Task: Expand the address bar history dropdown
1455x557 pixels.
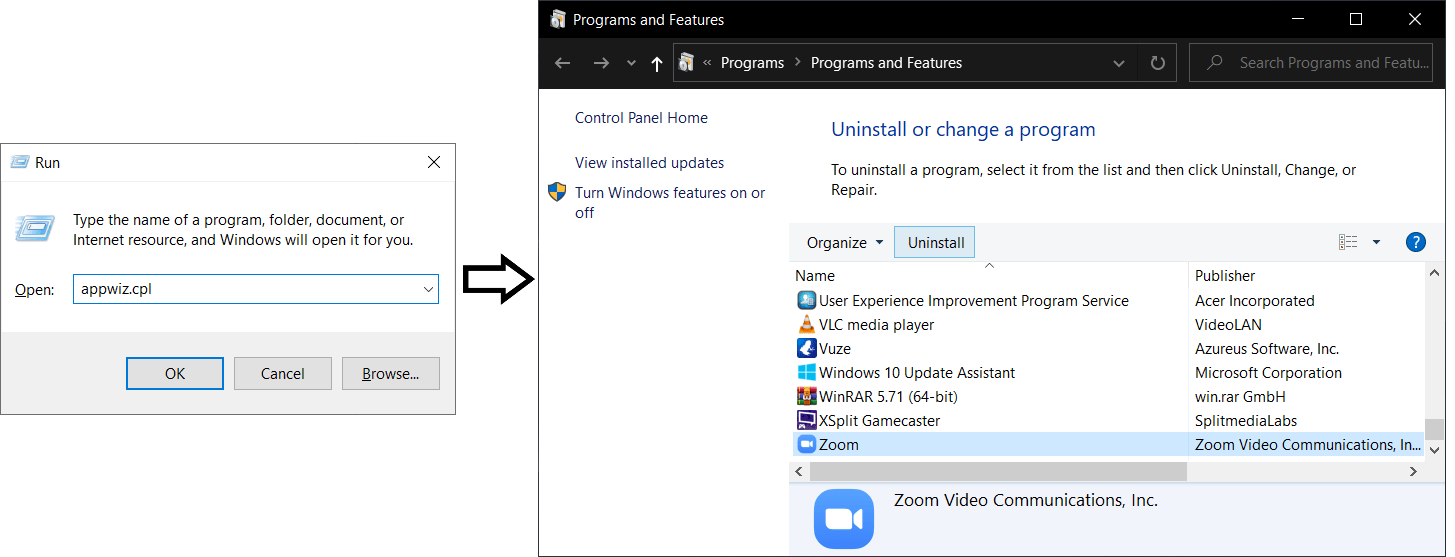Action: pos(1119,63)
